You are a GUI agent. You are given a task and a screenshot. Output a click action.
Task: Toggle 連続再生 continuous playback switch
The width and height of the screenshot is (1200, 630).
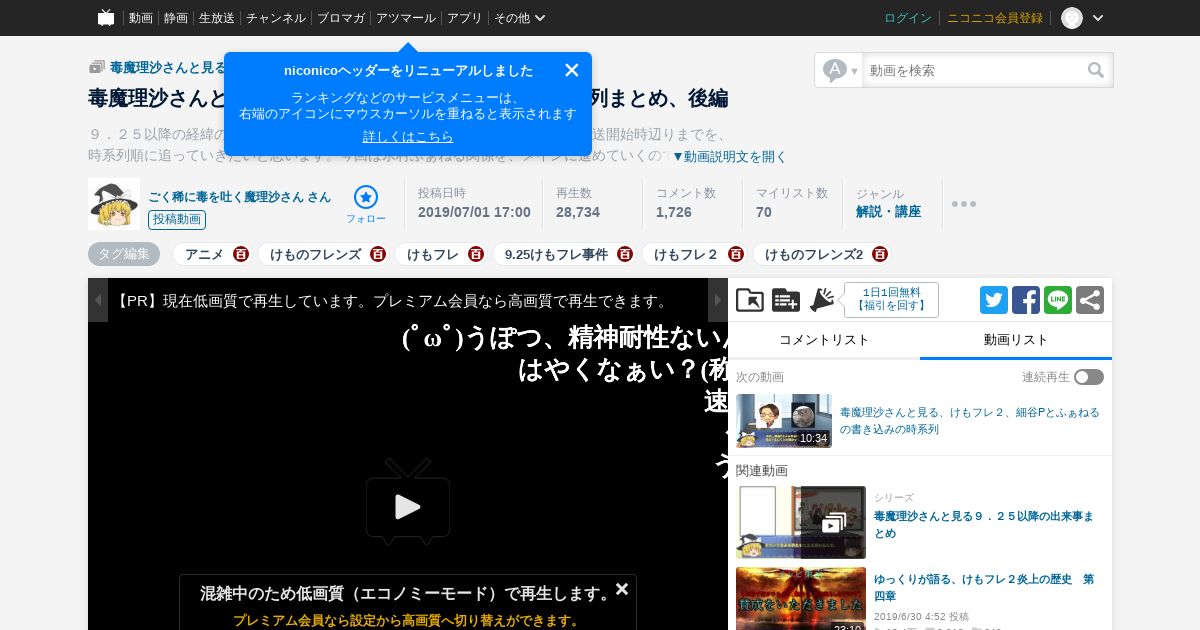[x=1089, y=377]
